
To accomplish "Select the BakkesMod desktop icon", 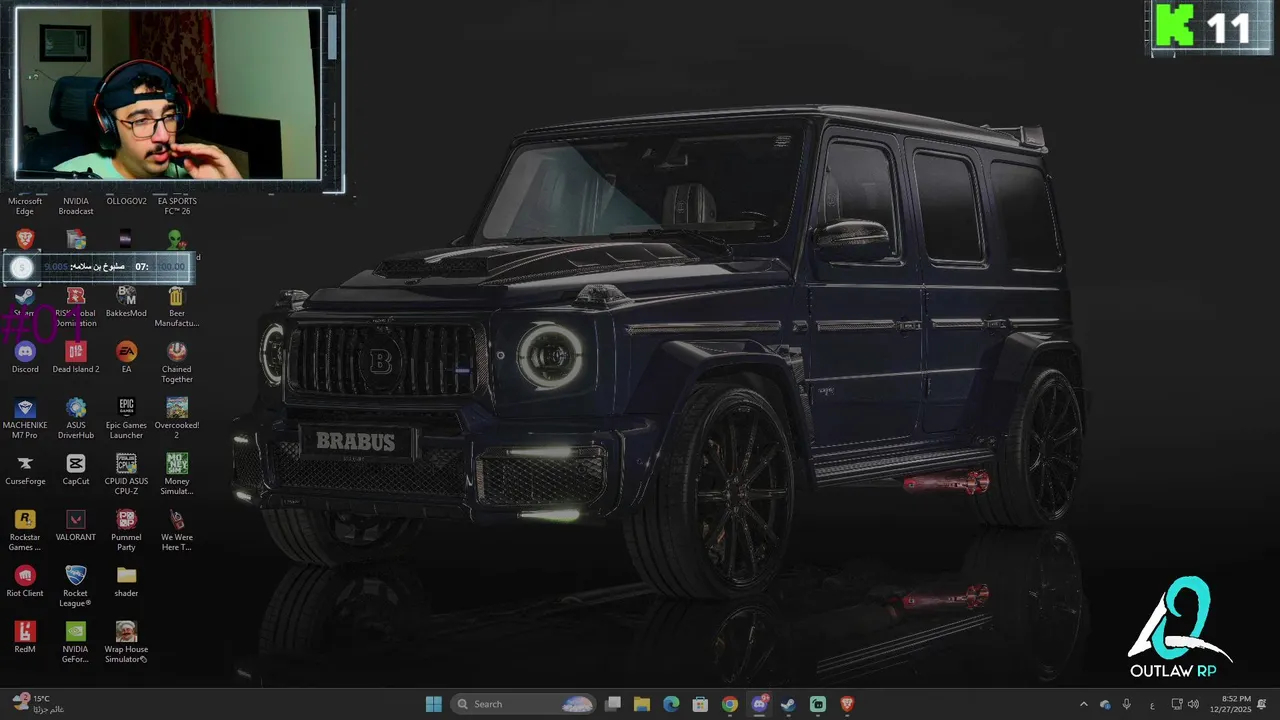I will click(126, 301).
